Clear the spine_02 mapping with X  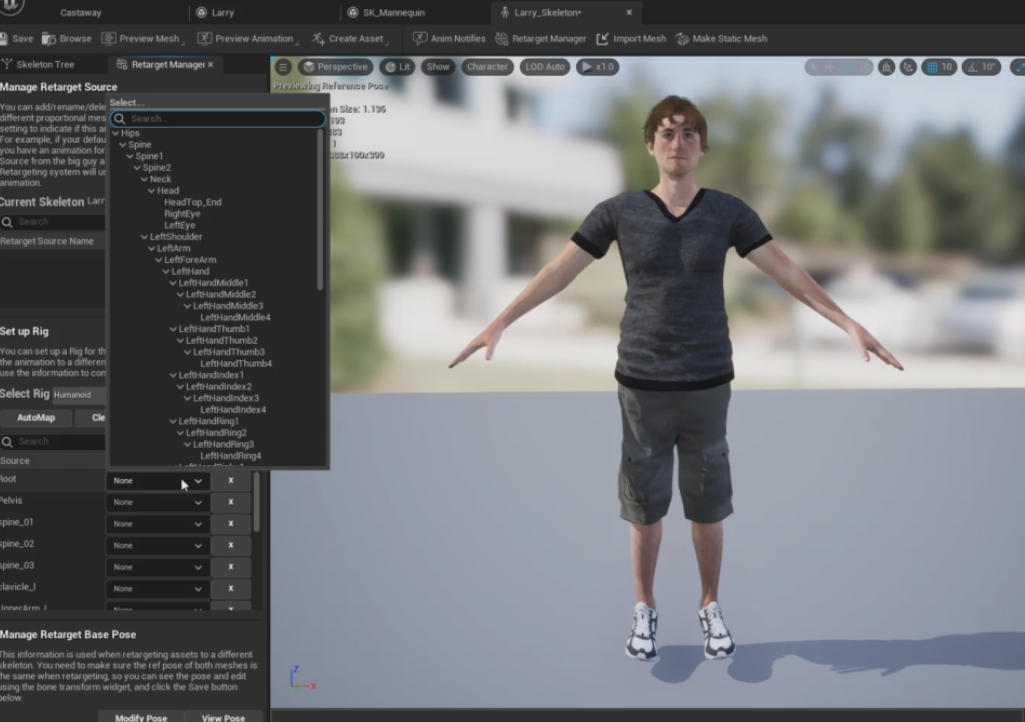click(x=231, y=545)
